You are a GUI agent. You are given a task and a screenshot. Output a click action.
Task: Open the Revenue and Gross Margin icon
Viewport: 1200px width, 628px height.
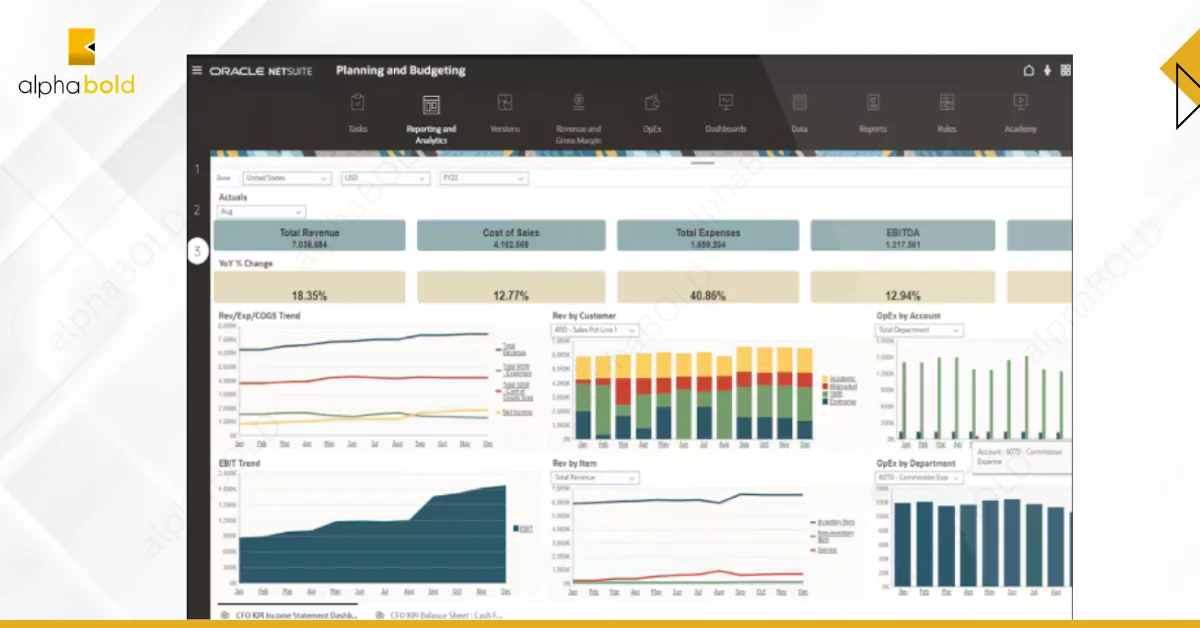[x=578, y=103]
